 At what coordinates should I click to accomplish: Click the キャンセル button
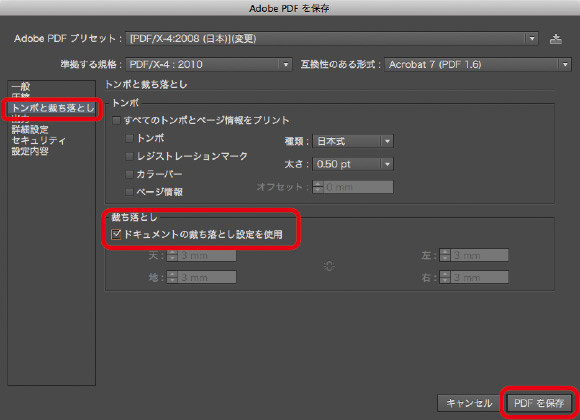point(469,403)
